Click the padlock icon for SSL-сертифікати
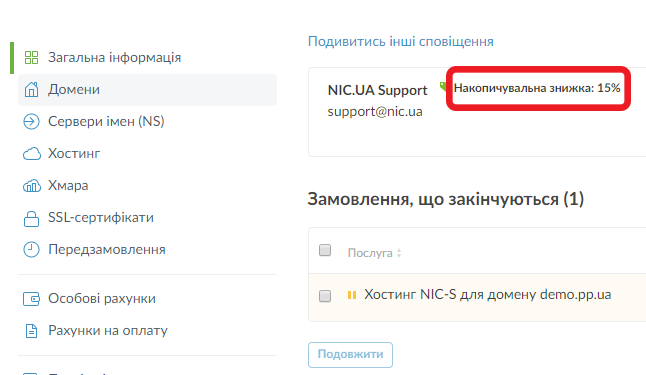Image resolution: width=646 pixels, height=375 pixels. [x=31, y=218]
